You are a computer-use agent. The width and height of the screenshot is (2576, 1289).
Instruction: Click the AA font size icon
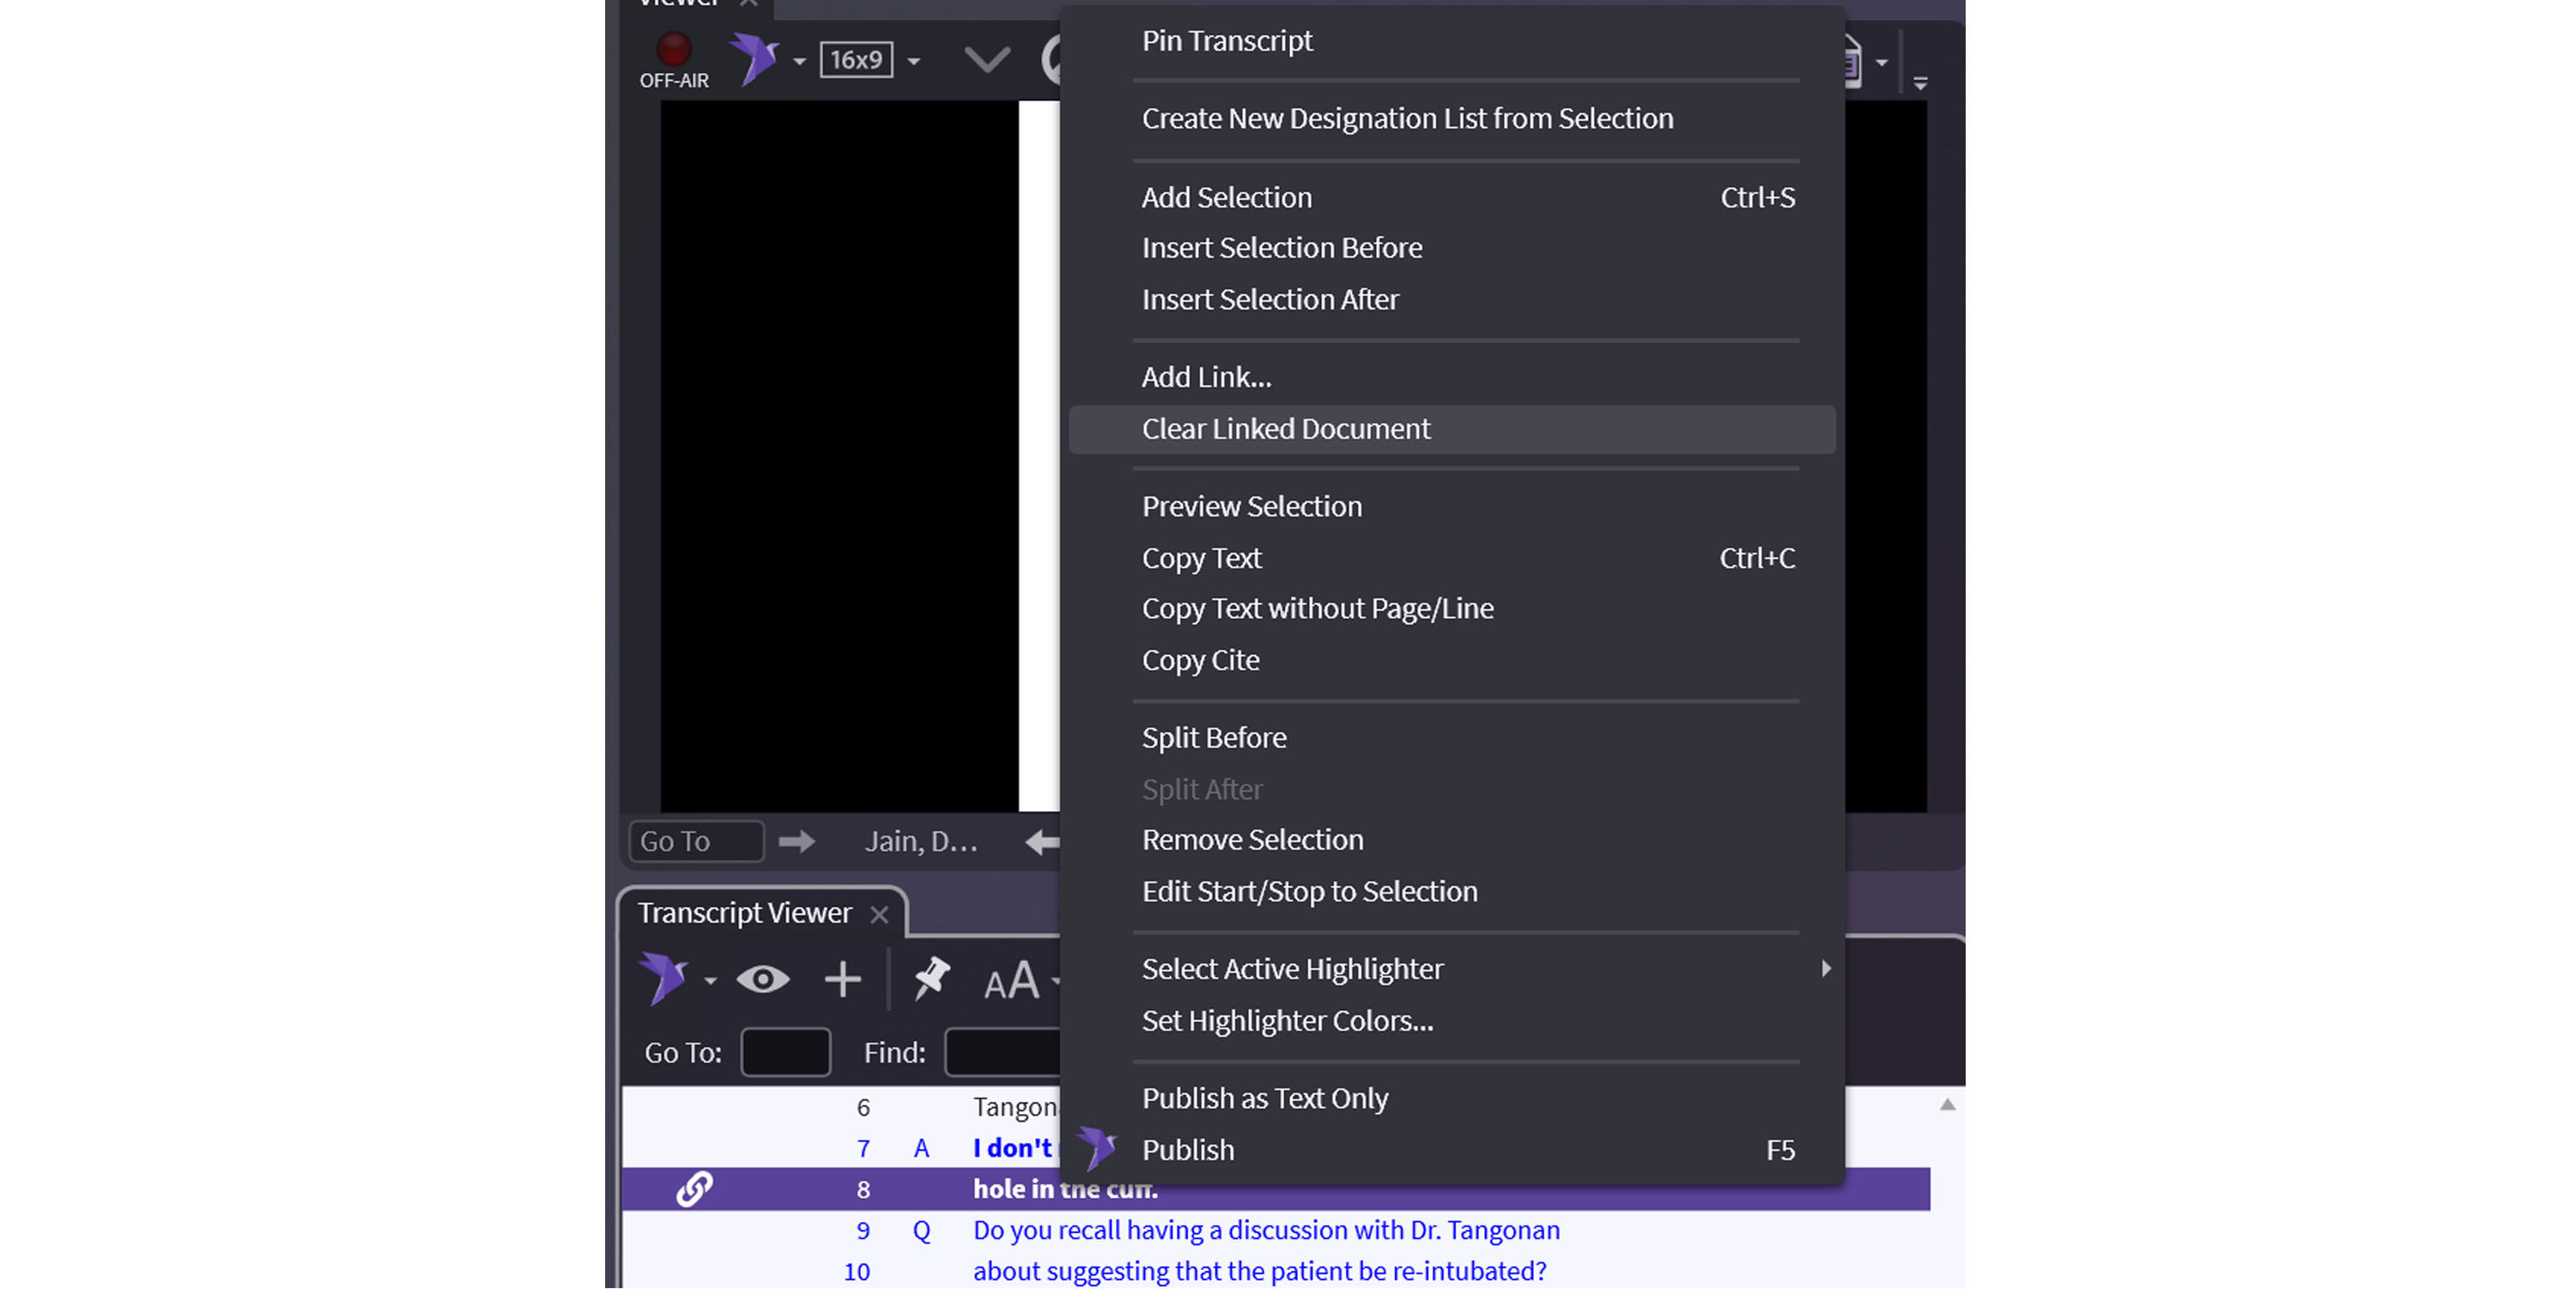(x=1011, y=981)
